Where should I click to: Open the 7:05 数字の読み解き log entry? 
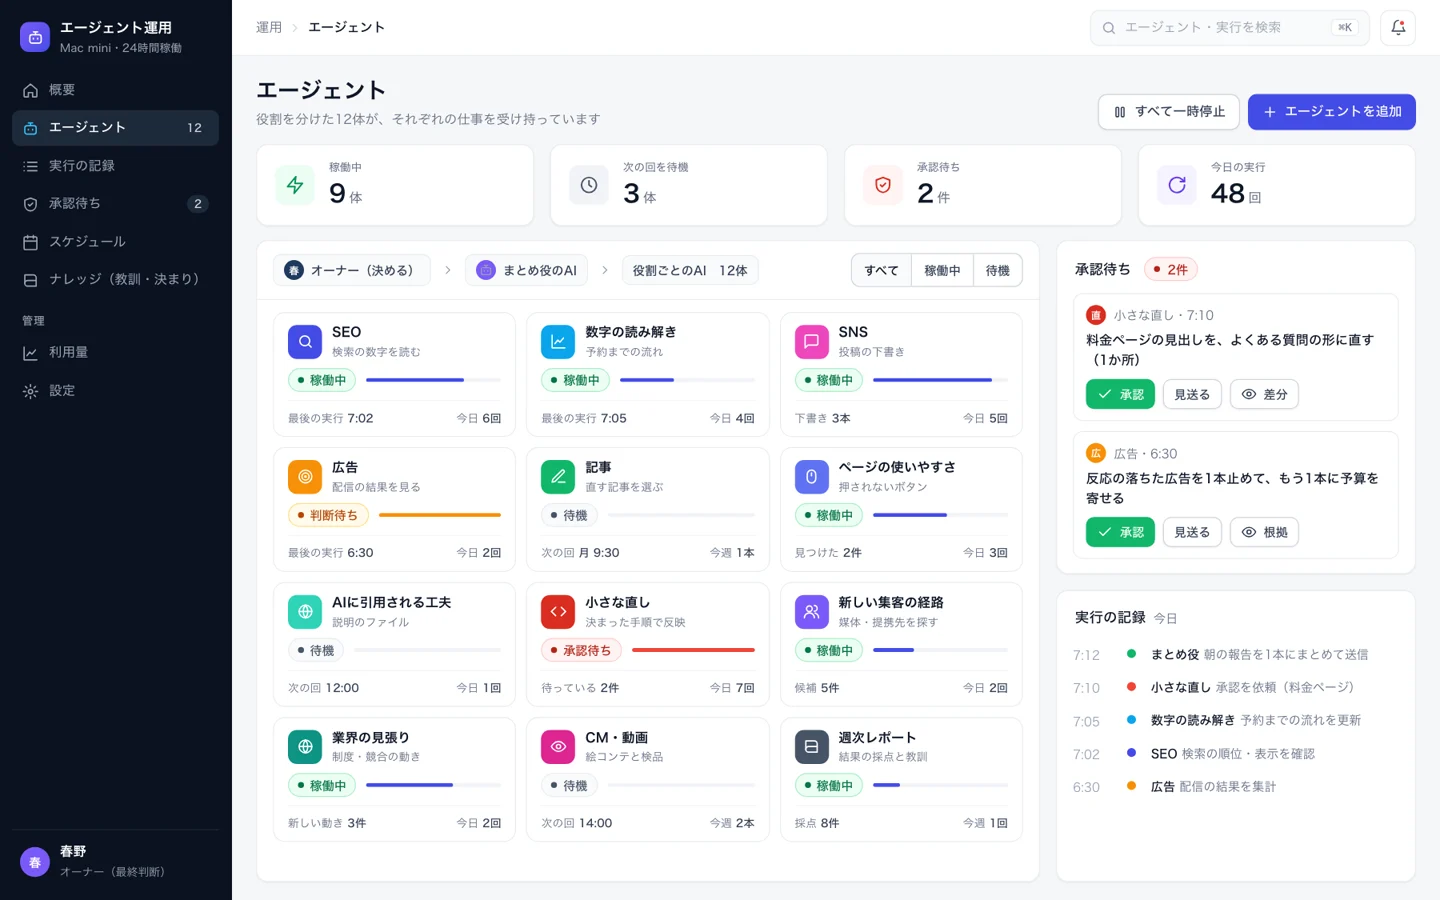[x=1235, y=721]
